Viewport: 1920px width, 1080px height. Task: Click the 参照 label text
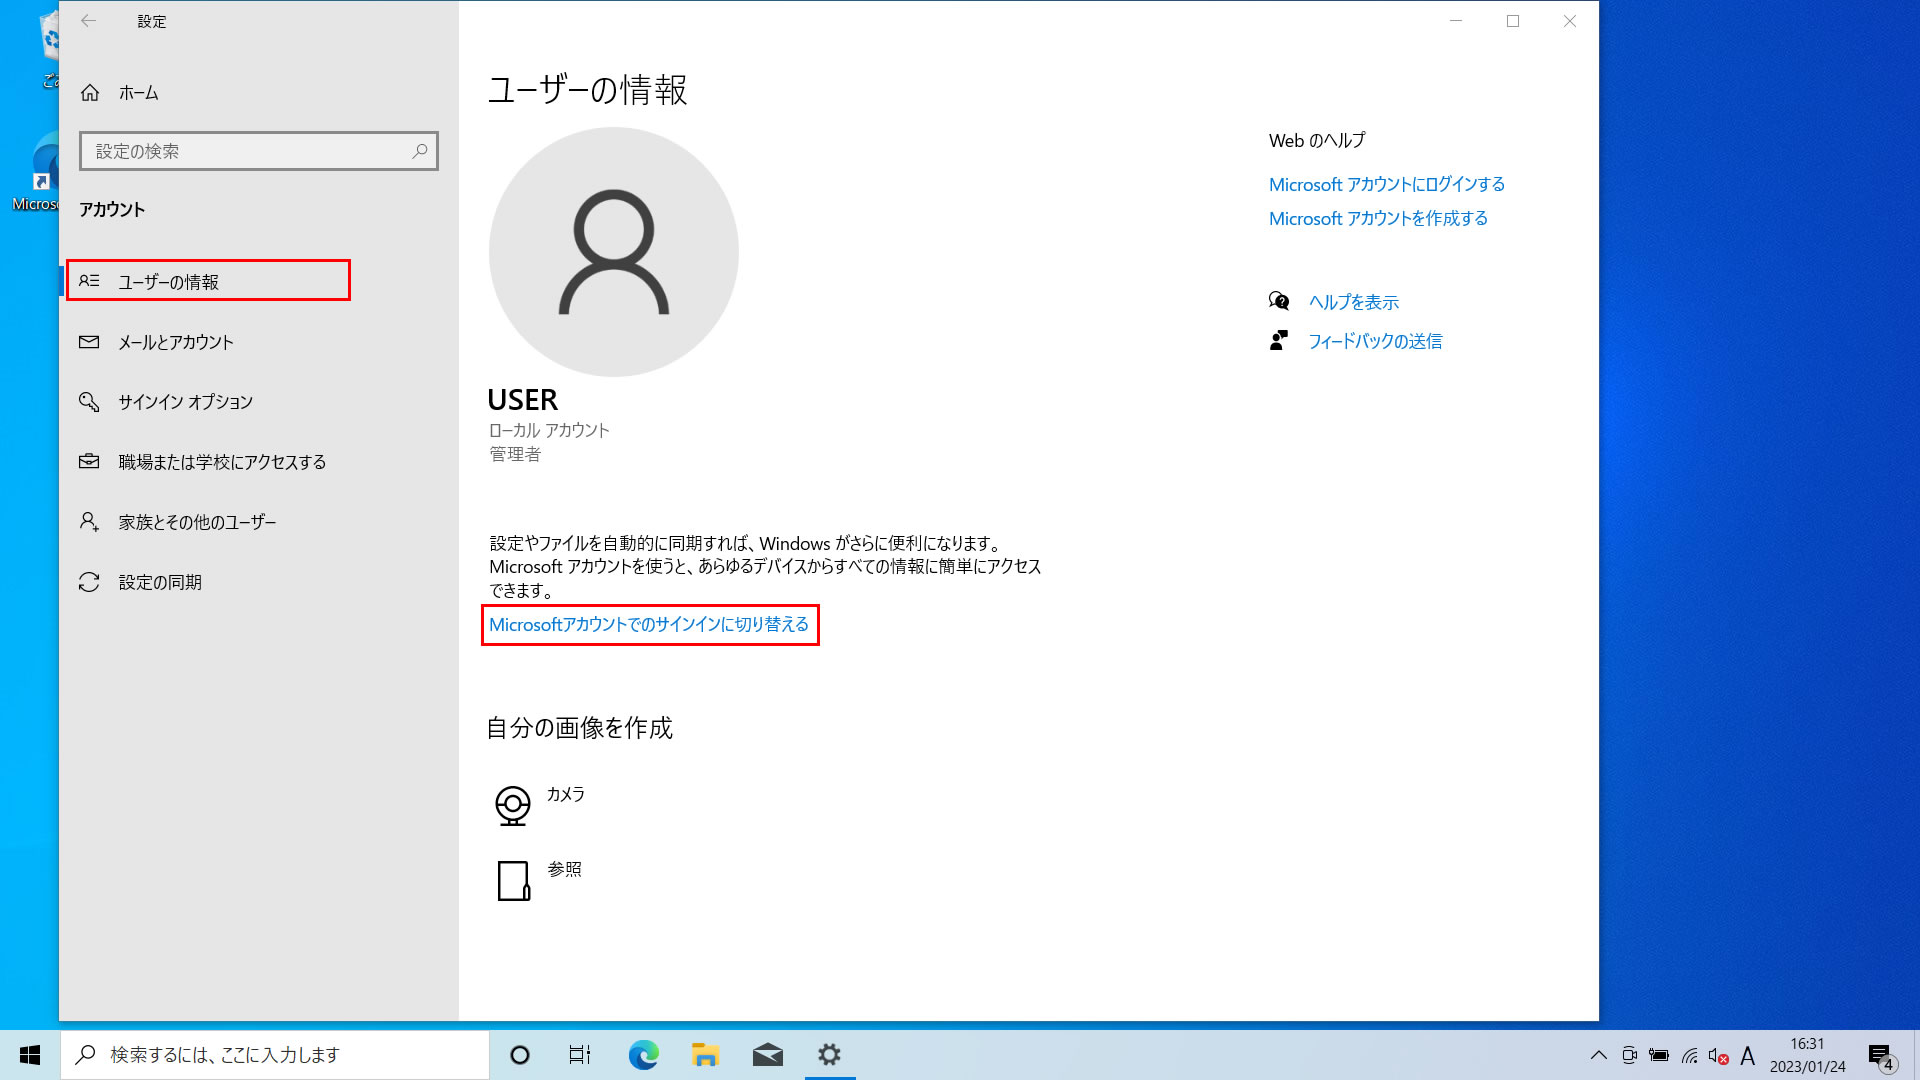coord(565,869)
